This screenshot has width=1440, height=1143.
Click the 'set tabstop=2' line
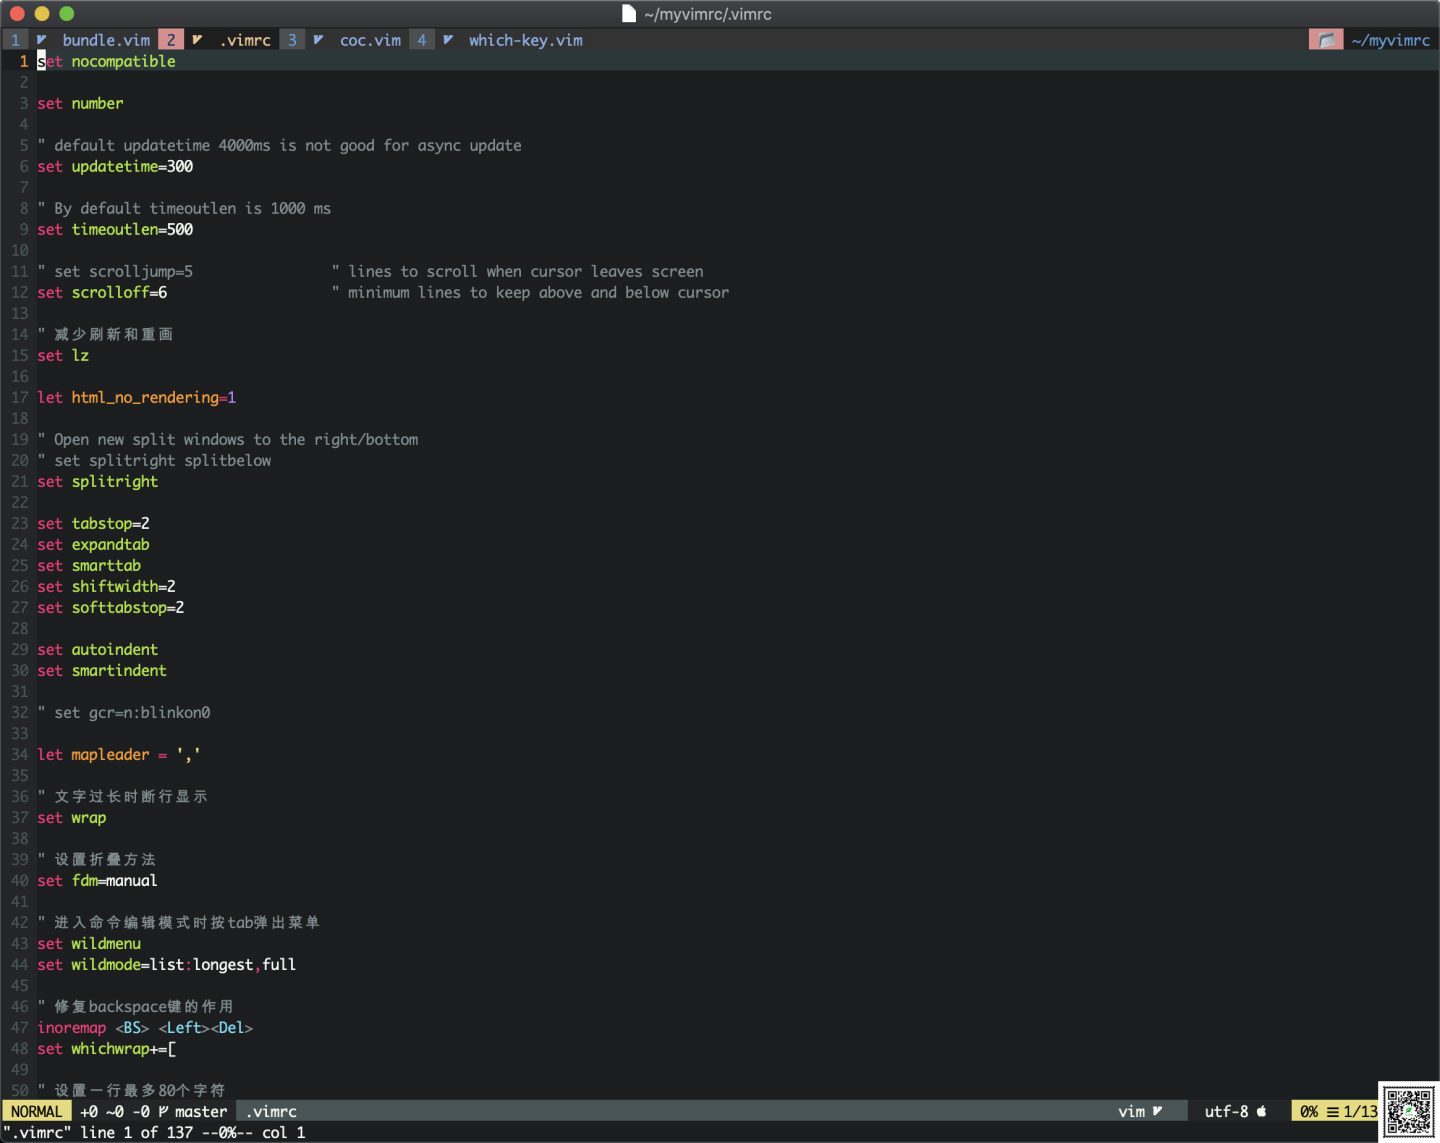pos(93,523)
